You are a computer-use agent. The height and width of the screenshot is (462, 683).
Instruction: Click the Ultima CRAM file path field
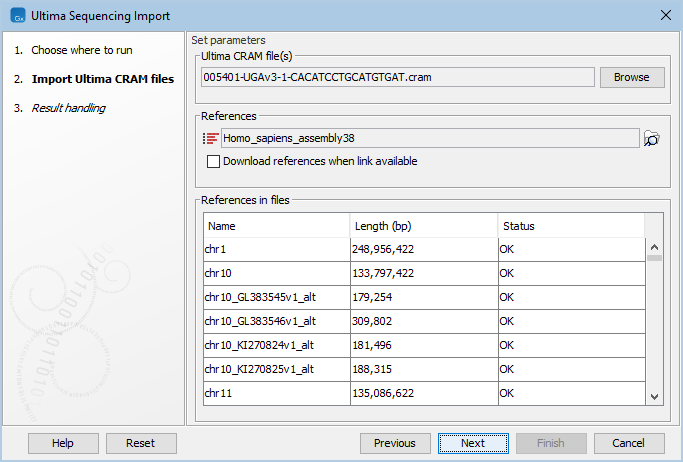397,77
